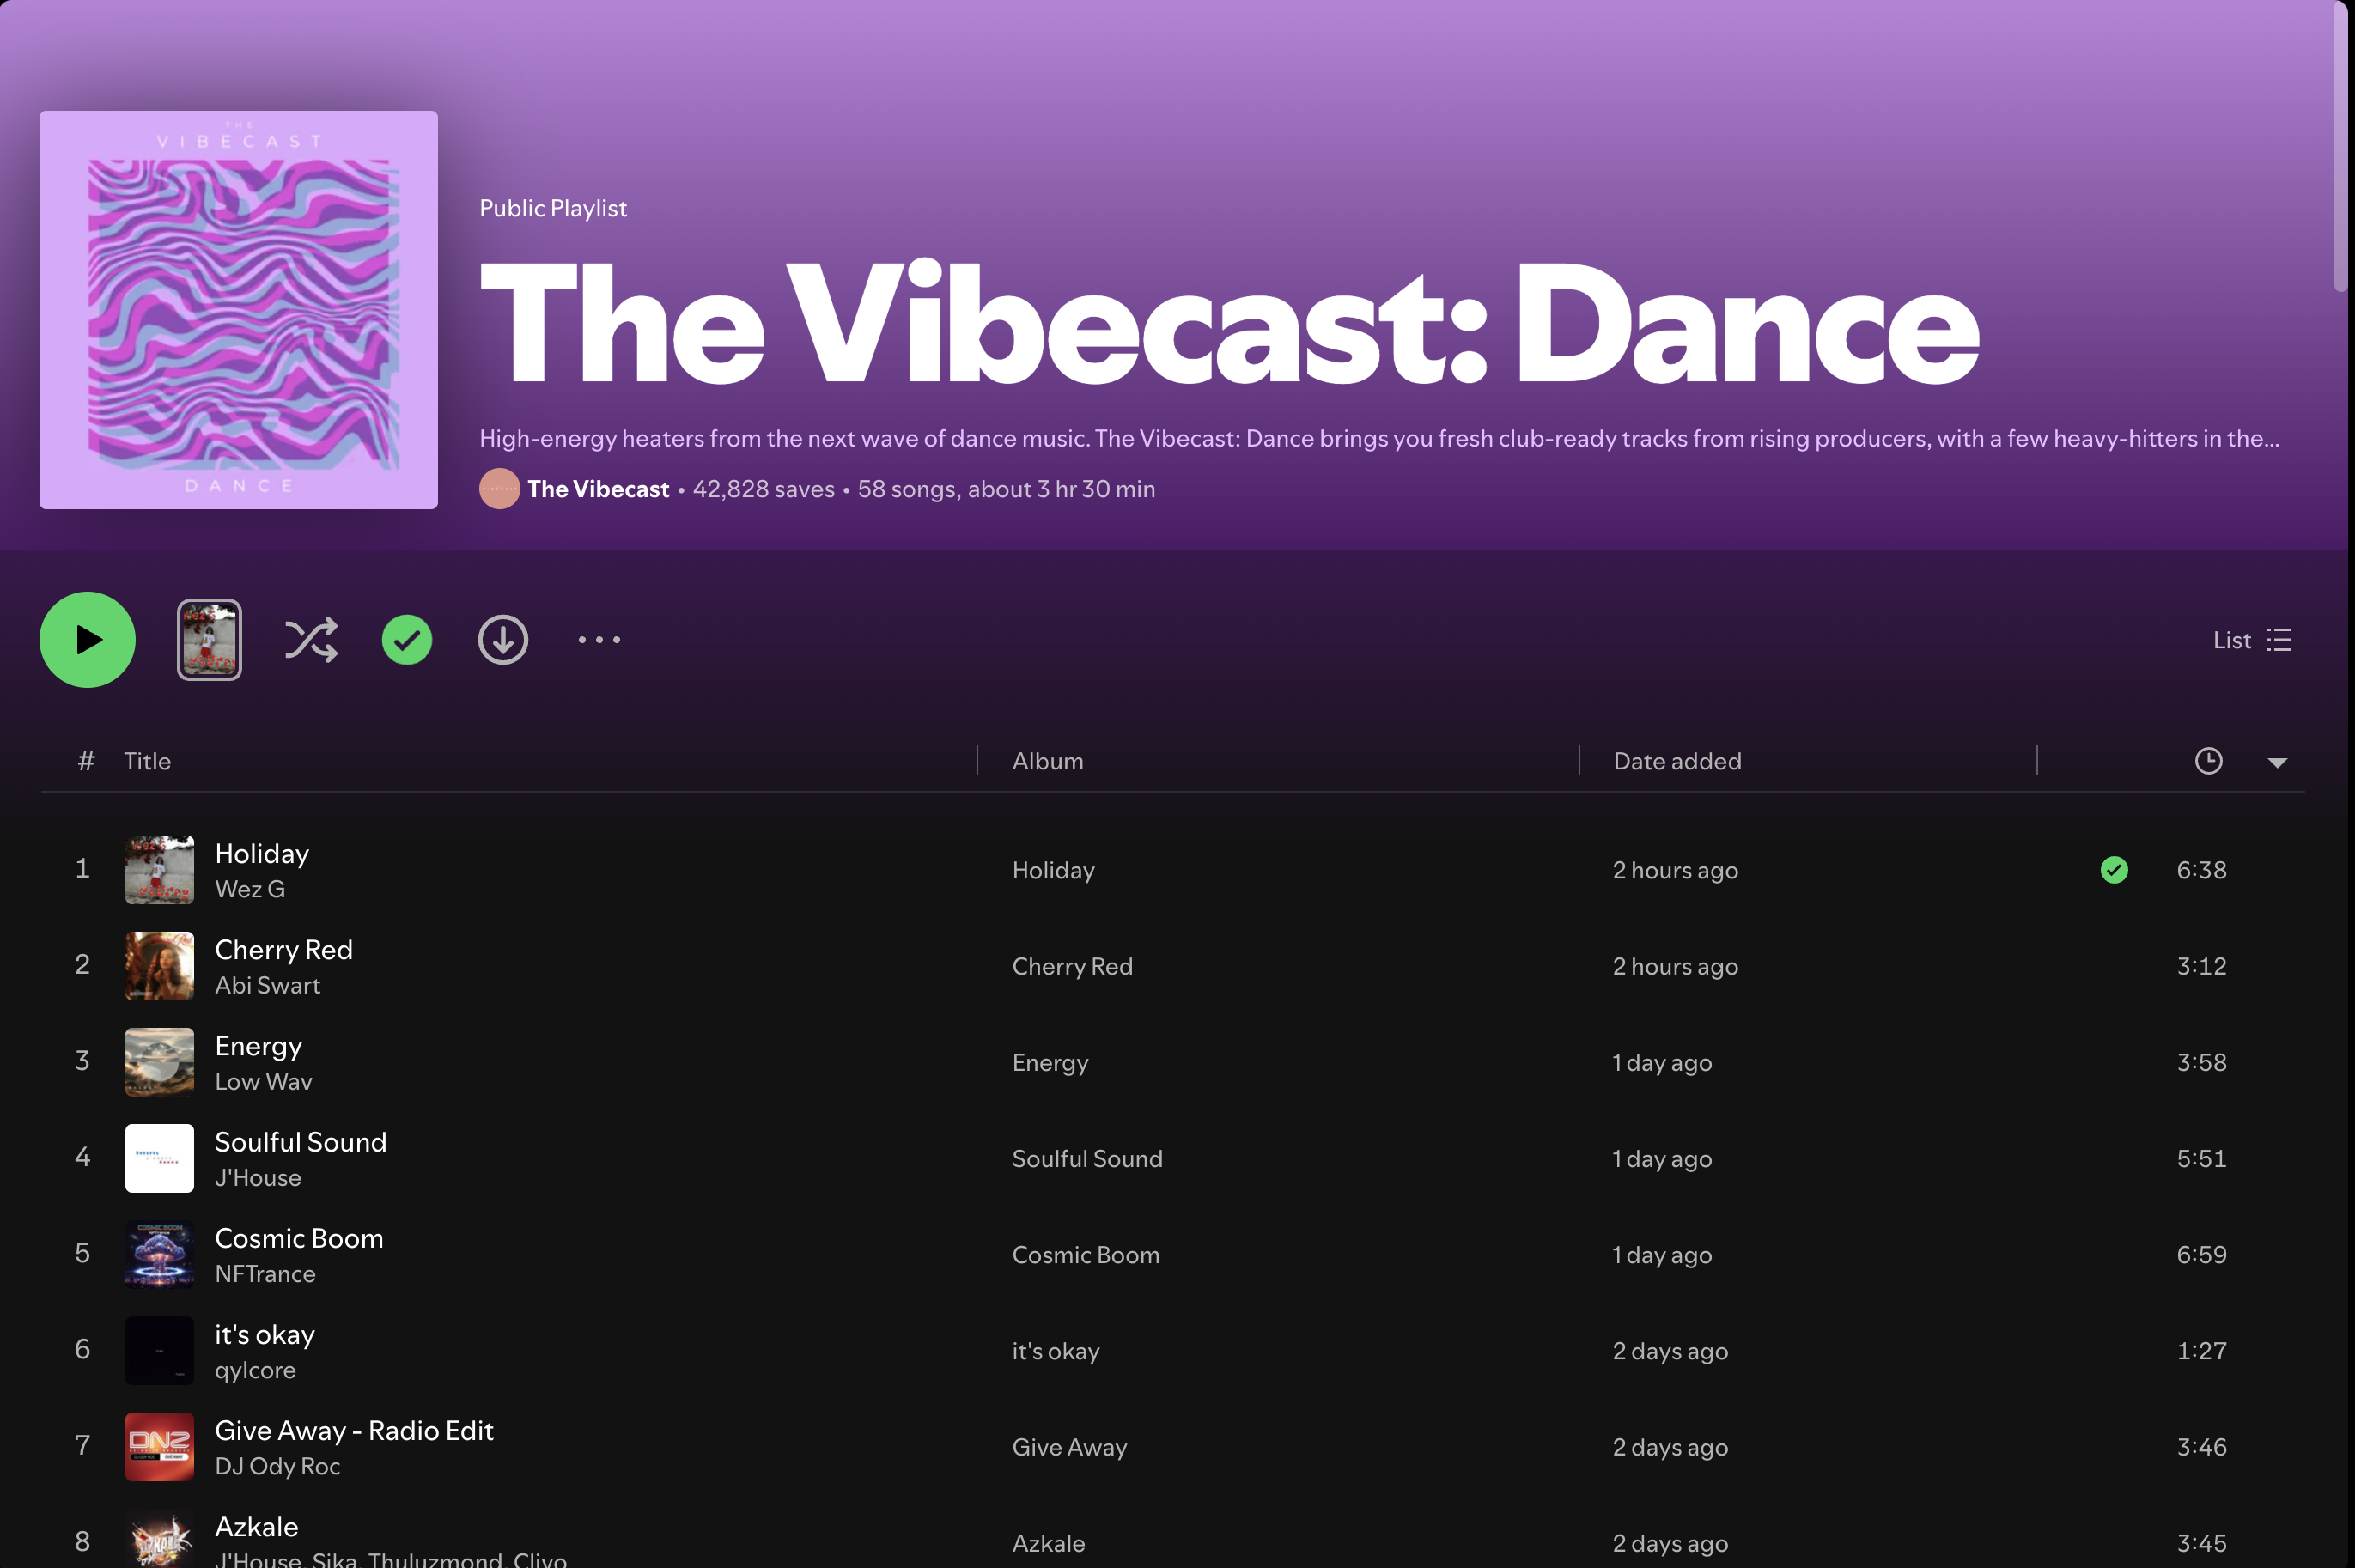Open The Vibecast profile link

tap(598, 489)
